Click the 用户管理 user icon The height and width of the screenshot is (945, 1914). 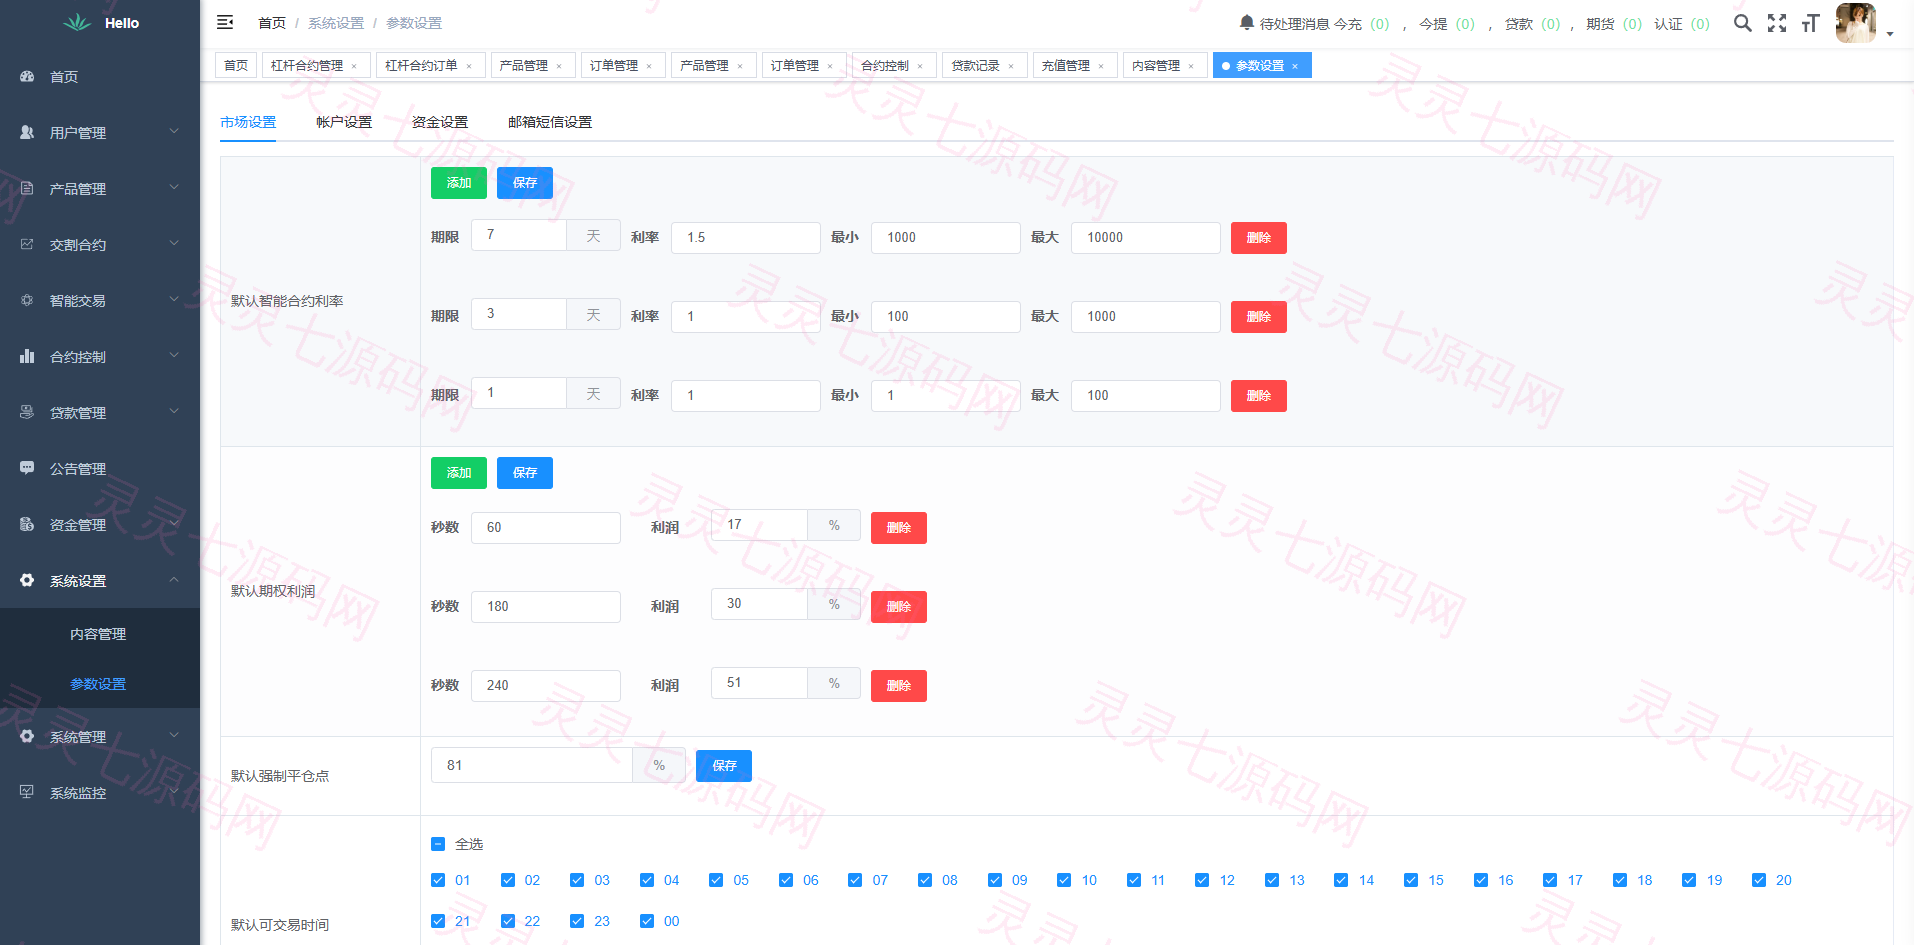coord(27,132)
